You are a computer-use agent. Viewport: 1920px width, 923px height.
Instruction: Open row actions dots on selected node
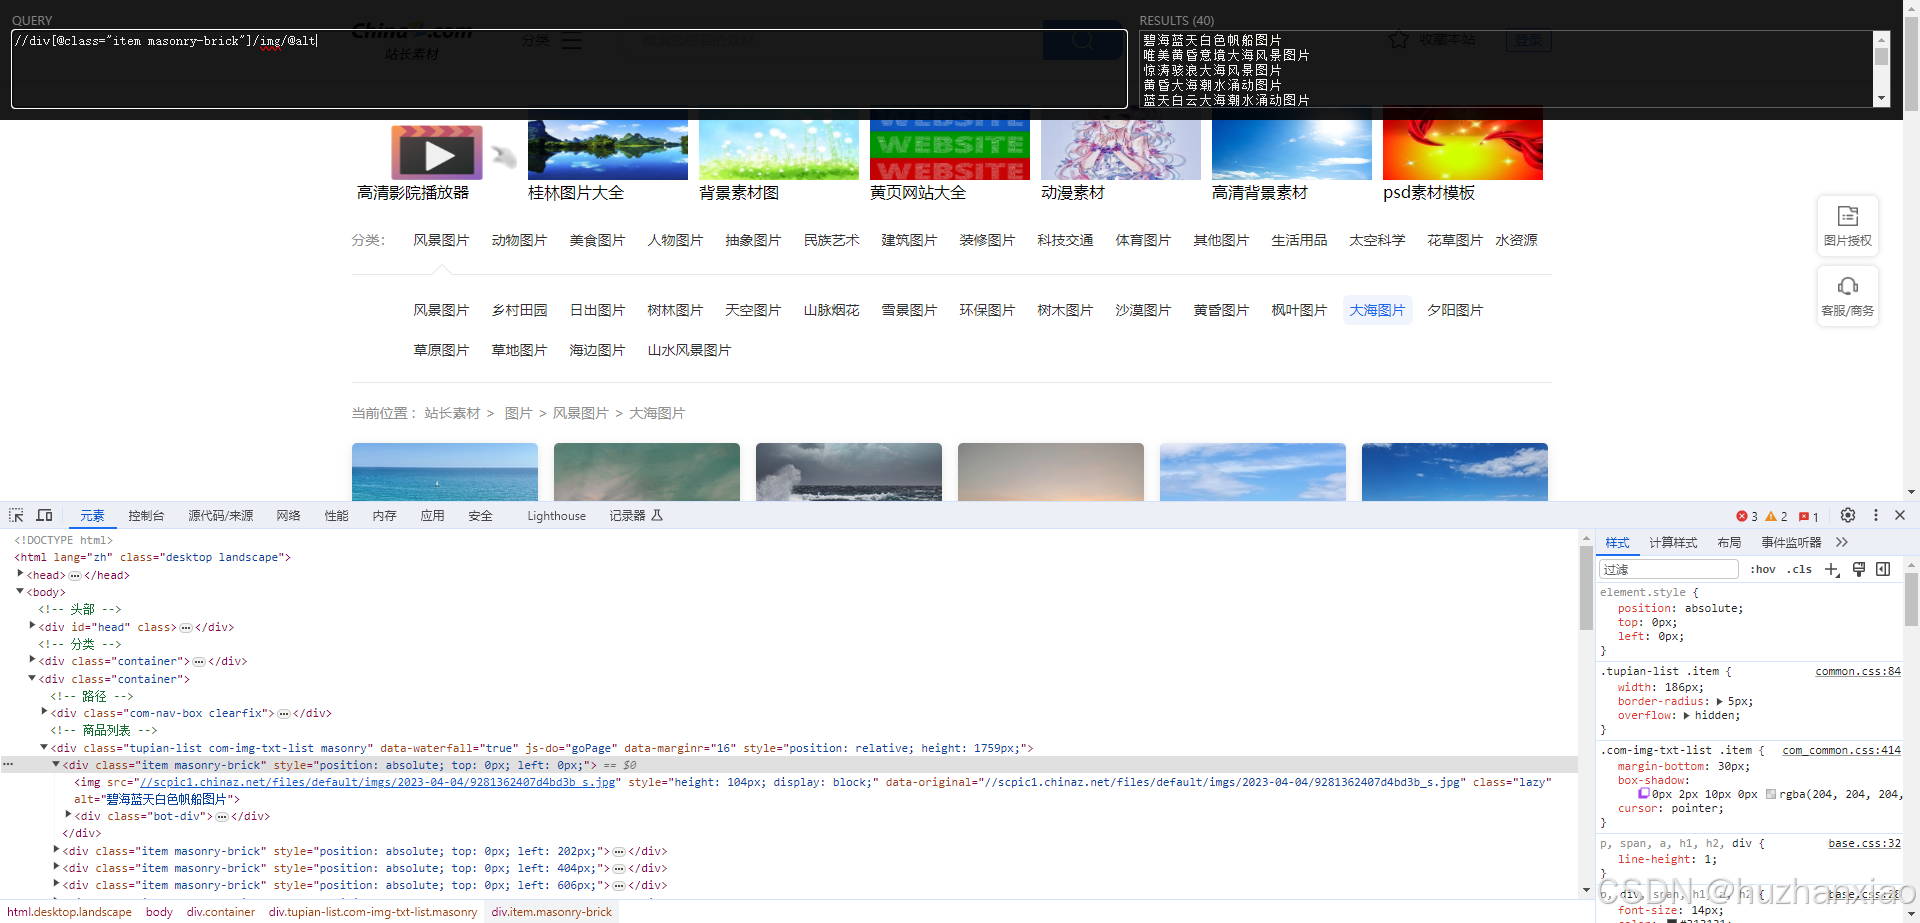pyautogui.click(x=8, y=765)
